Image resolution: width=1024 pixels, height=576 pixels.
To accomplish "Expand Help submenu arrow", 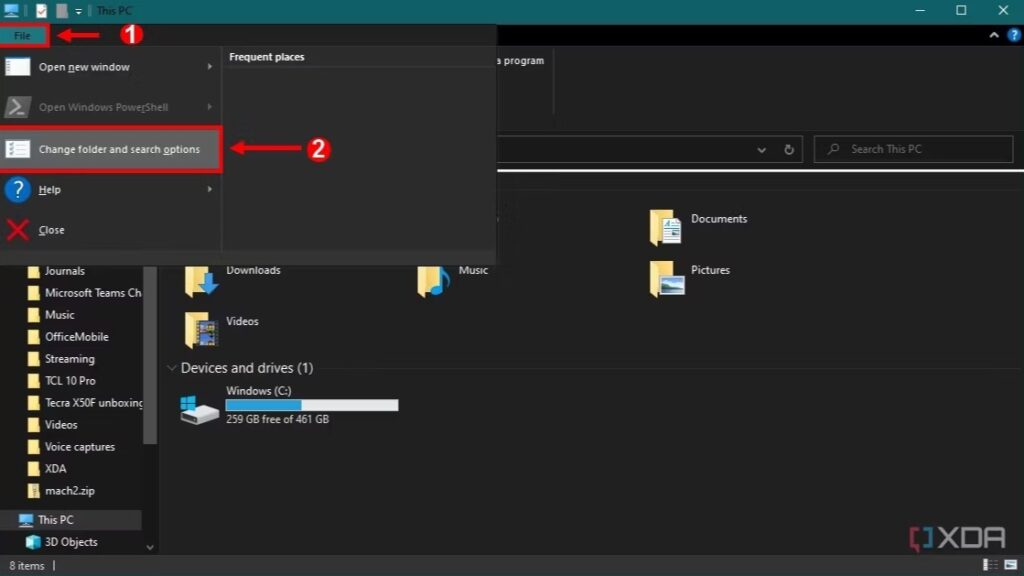I will 210,189.
